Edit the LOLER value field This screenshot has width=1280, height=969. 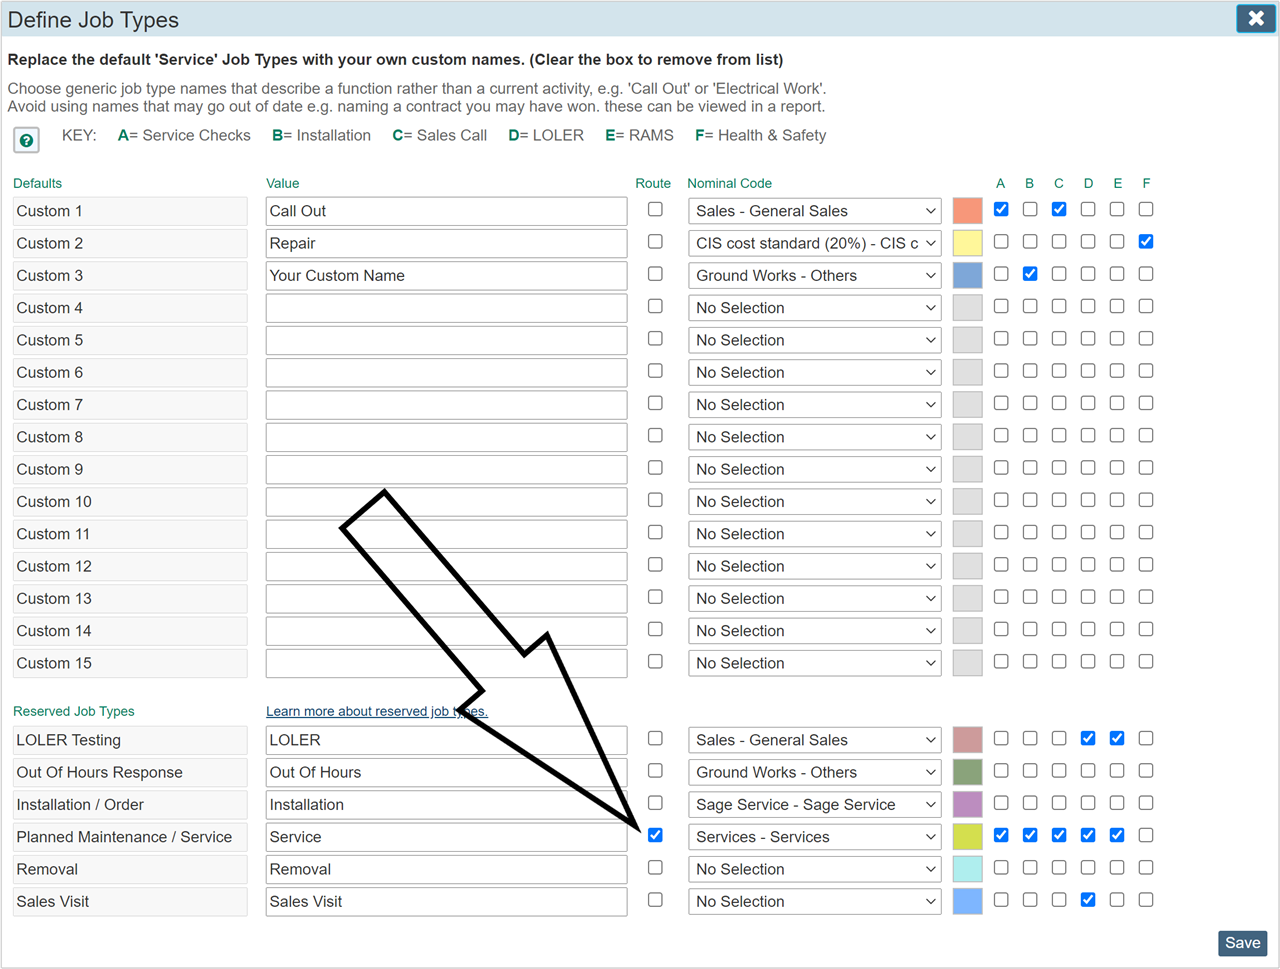[x=446, y=740]
